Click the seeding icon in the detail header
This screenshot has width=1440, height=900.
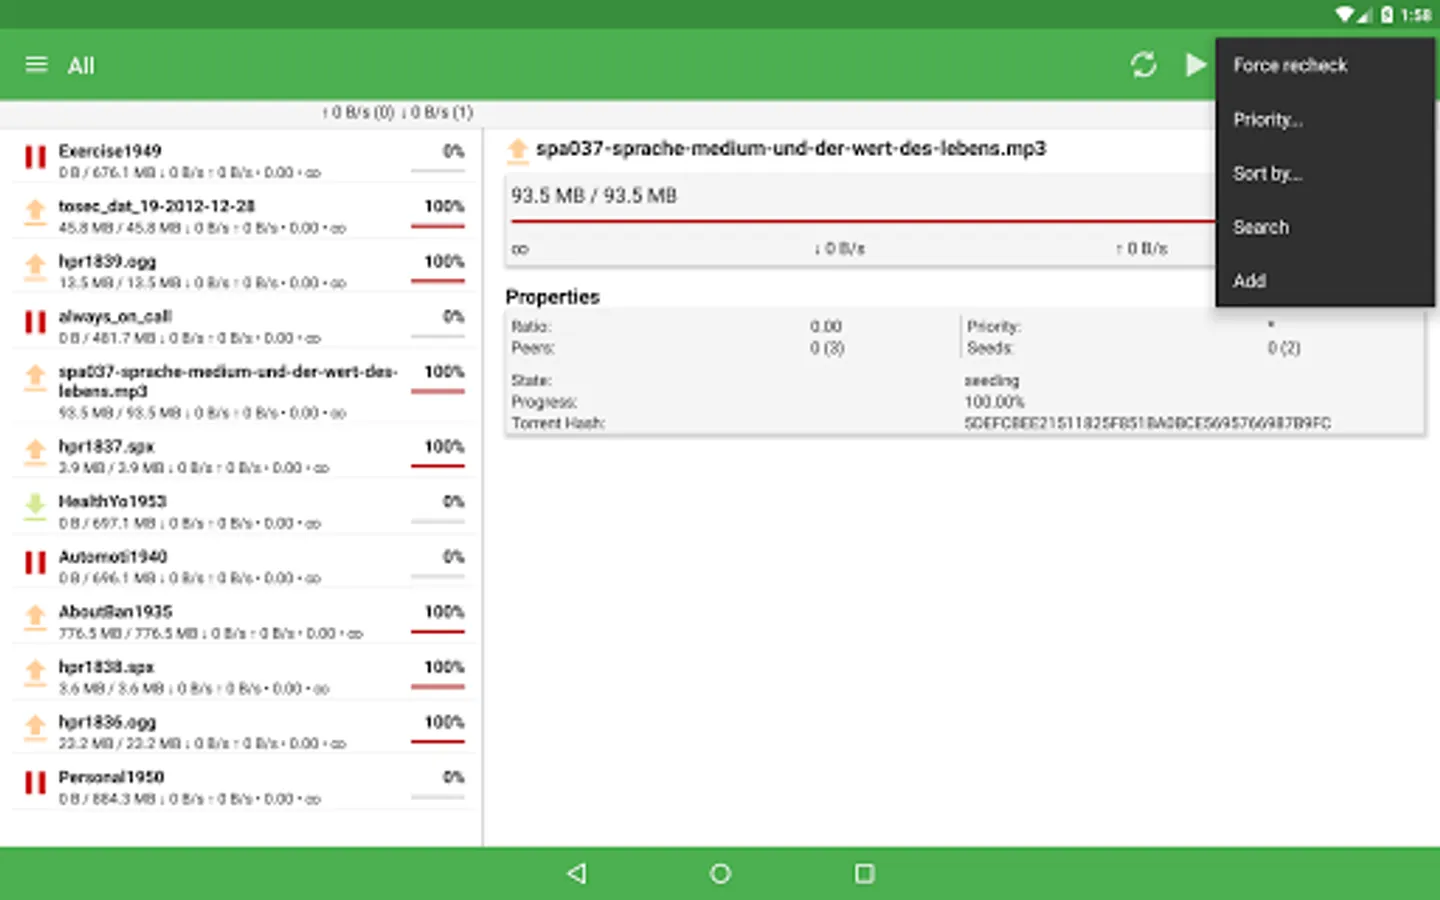click(517, 150)
